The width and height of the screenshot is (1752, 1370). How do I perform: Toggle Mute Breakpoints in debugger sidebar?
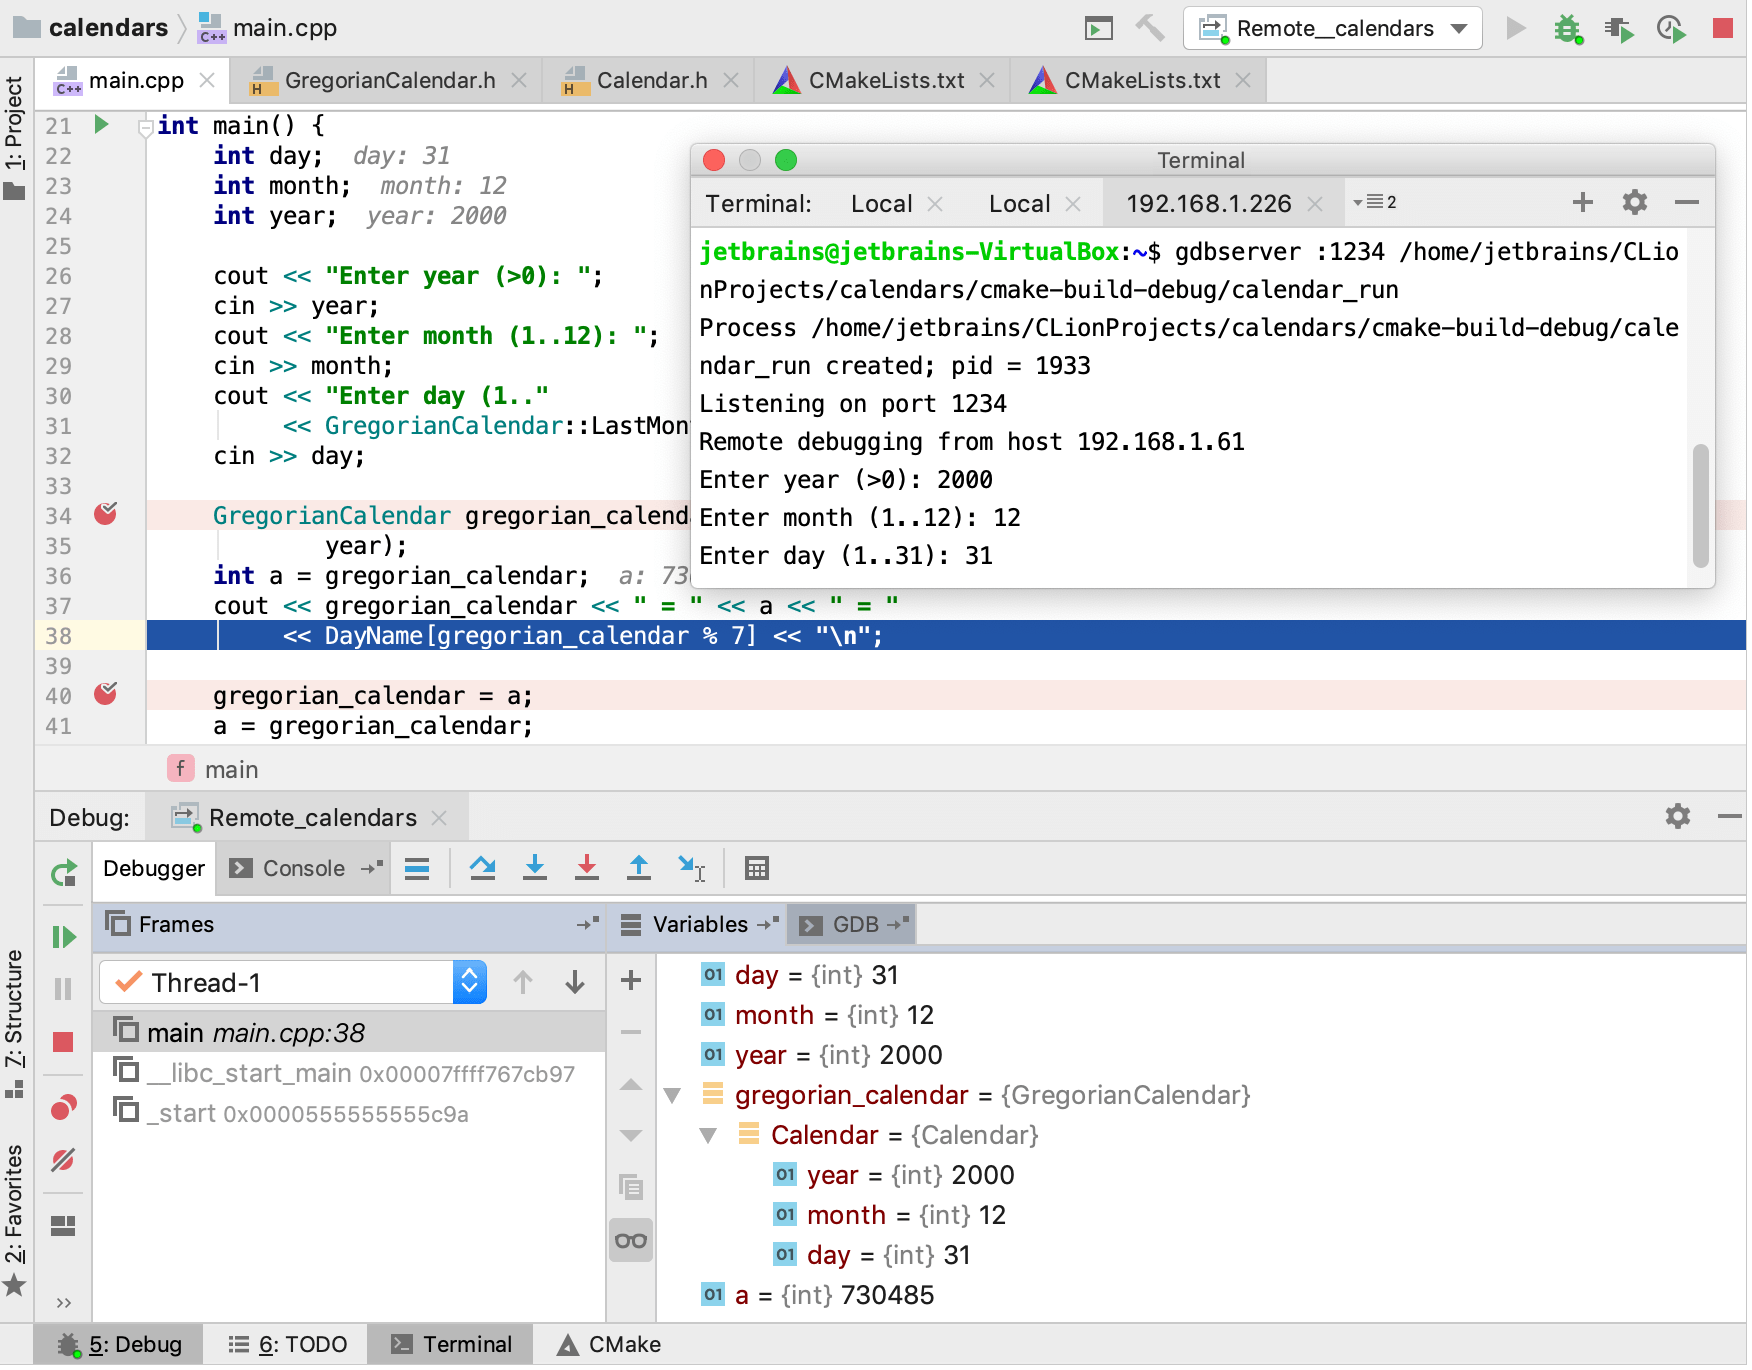(62, 1160)
